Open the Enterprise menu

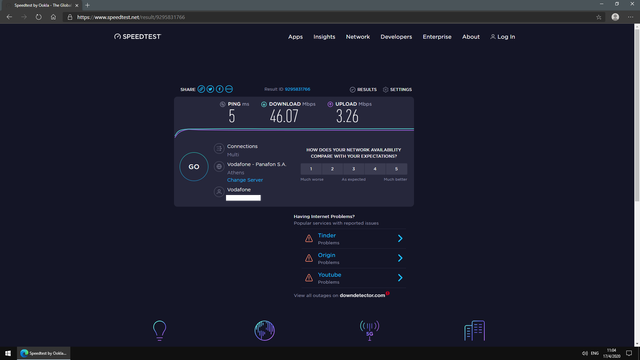tap(437, 37)
